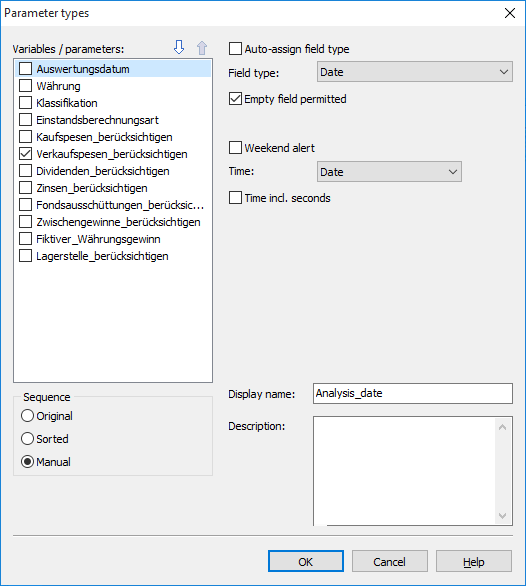The width and height of the screenshot is (526, 586).
Task: Expand the Time dropdown
Action: 389,172
